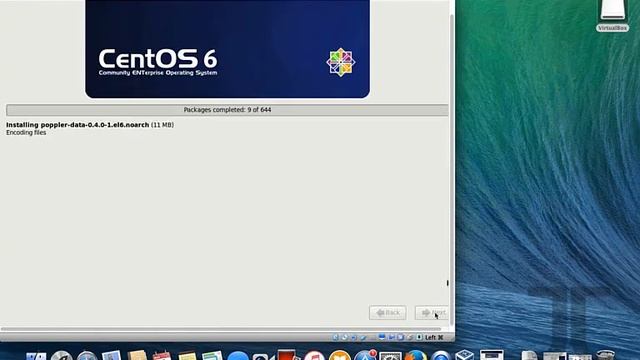Open the yellow Notes icon in the Dock
Image resolution: width=640 pixels, height=360 pixels.
pos(187,356)
